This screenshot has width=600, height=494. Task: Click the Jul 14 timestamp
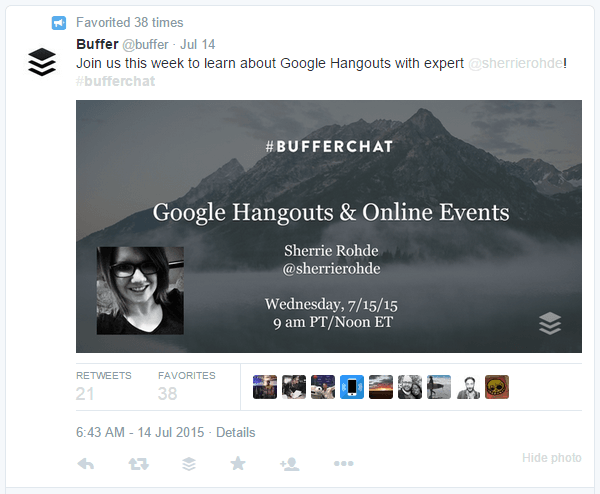point(197,44)
